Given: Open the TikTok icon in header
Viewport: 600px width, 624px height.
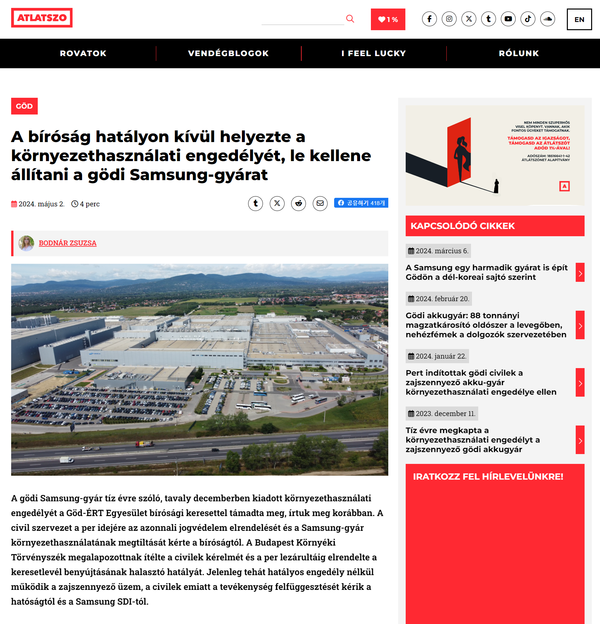Looking at the screenshot, I should click(528, 19).
